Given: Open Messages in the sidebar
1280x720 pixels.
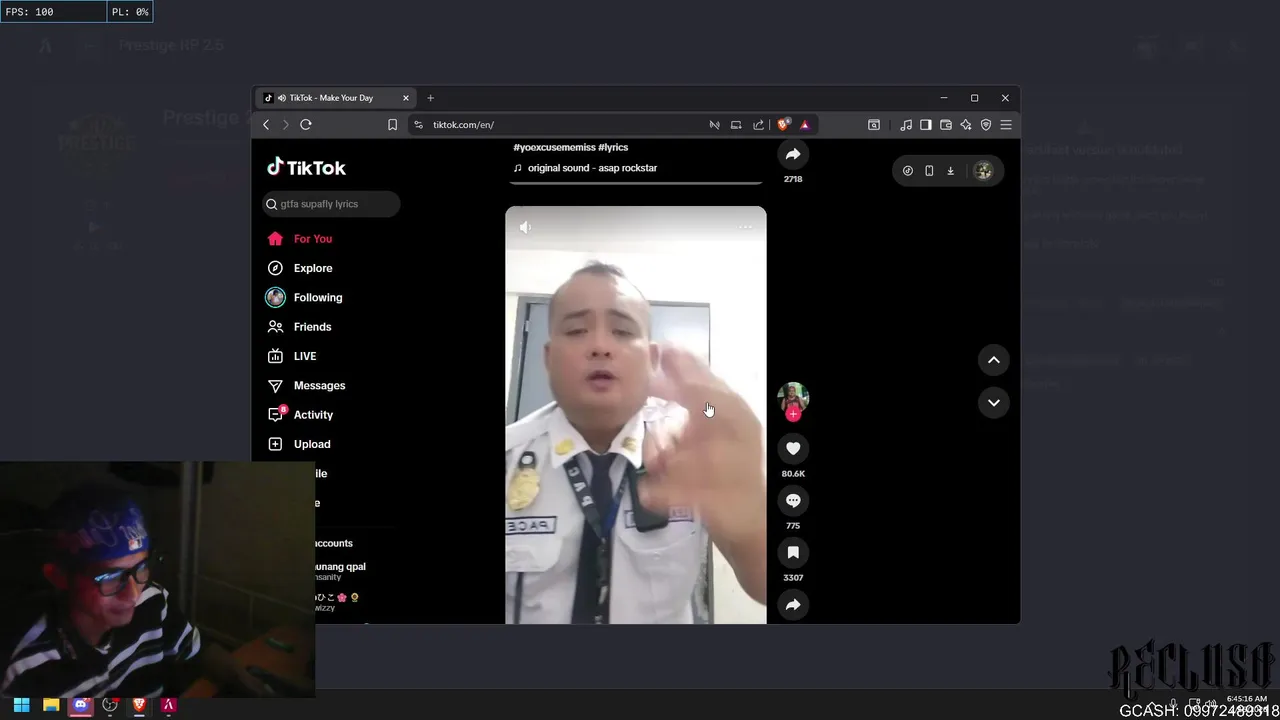Looking at the screenshot, I should 306,385.
